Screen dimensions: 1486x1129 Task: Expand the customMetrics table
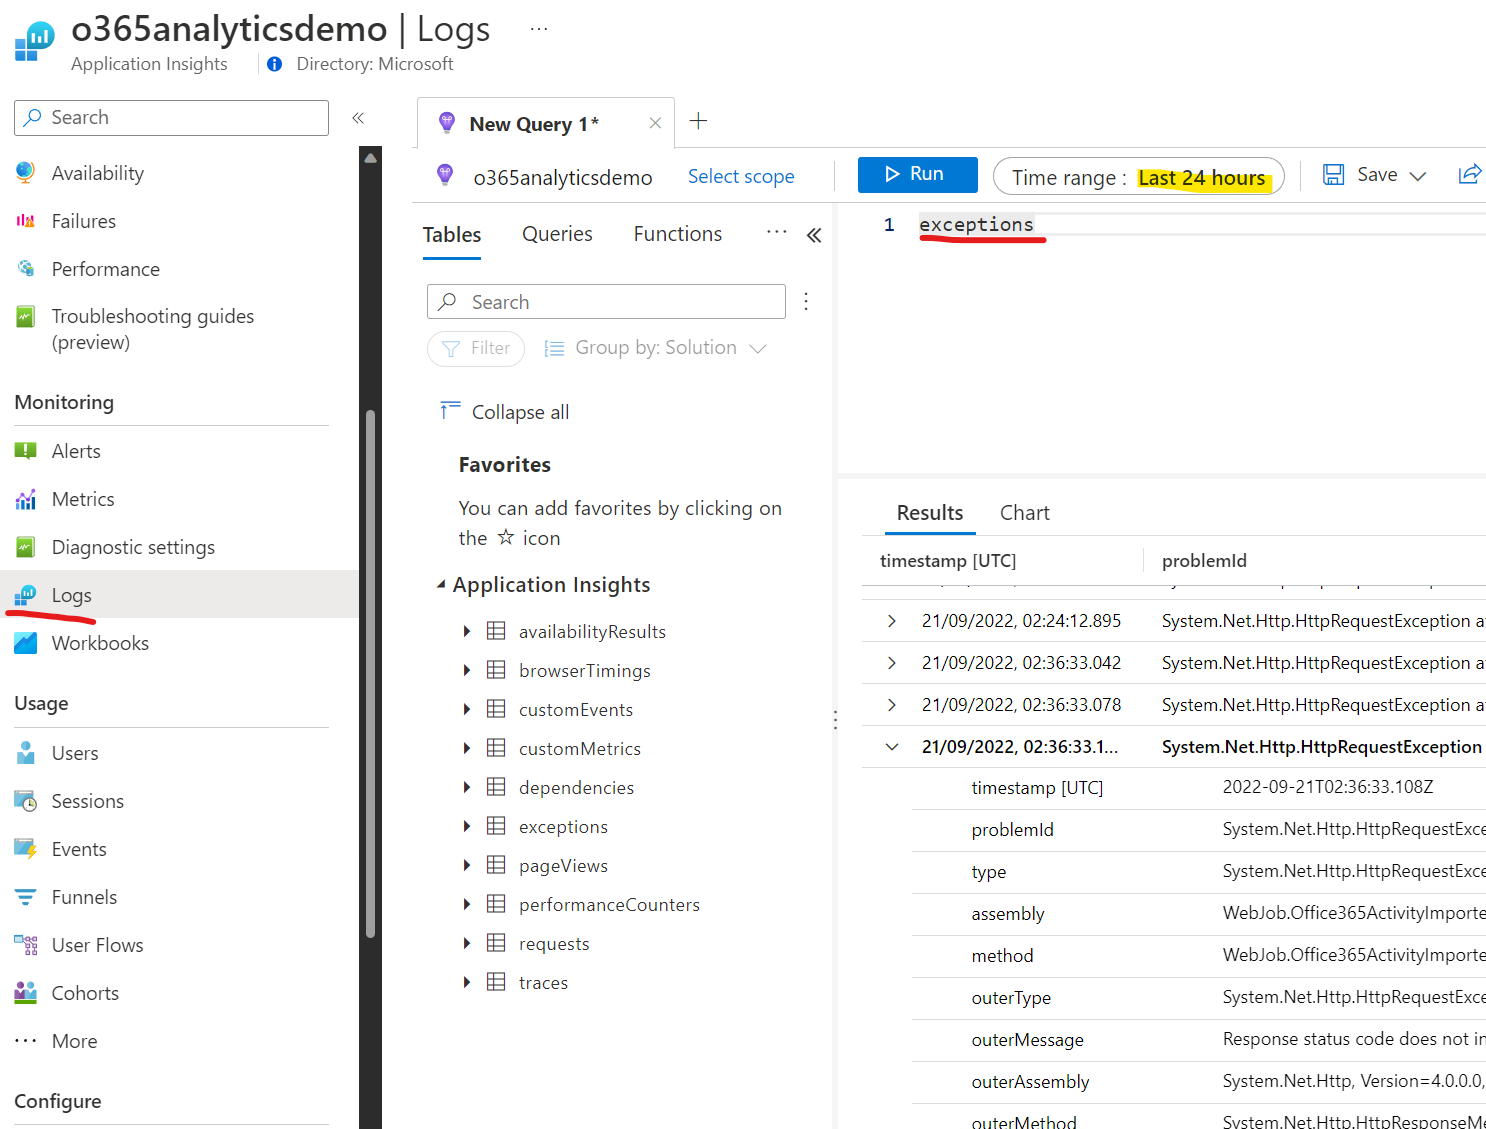click(x=466, y=748)
